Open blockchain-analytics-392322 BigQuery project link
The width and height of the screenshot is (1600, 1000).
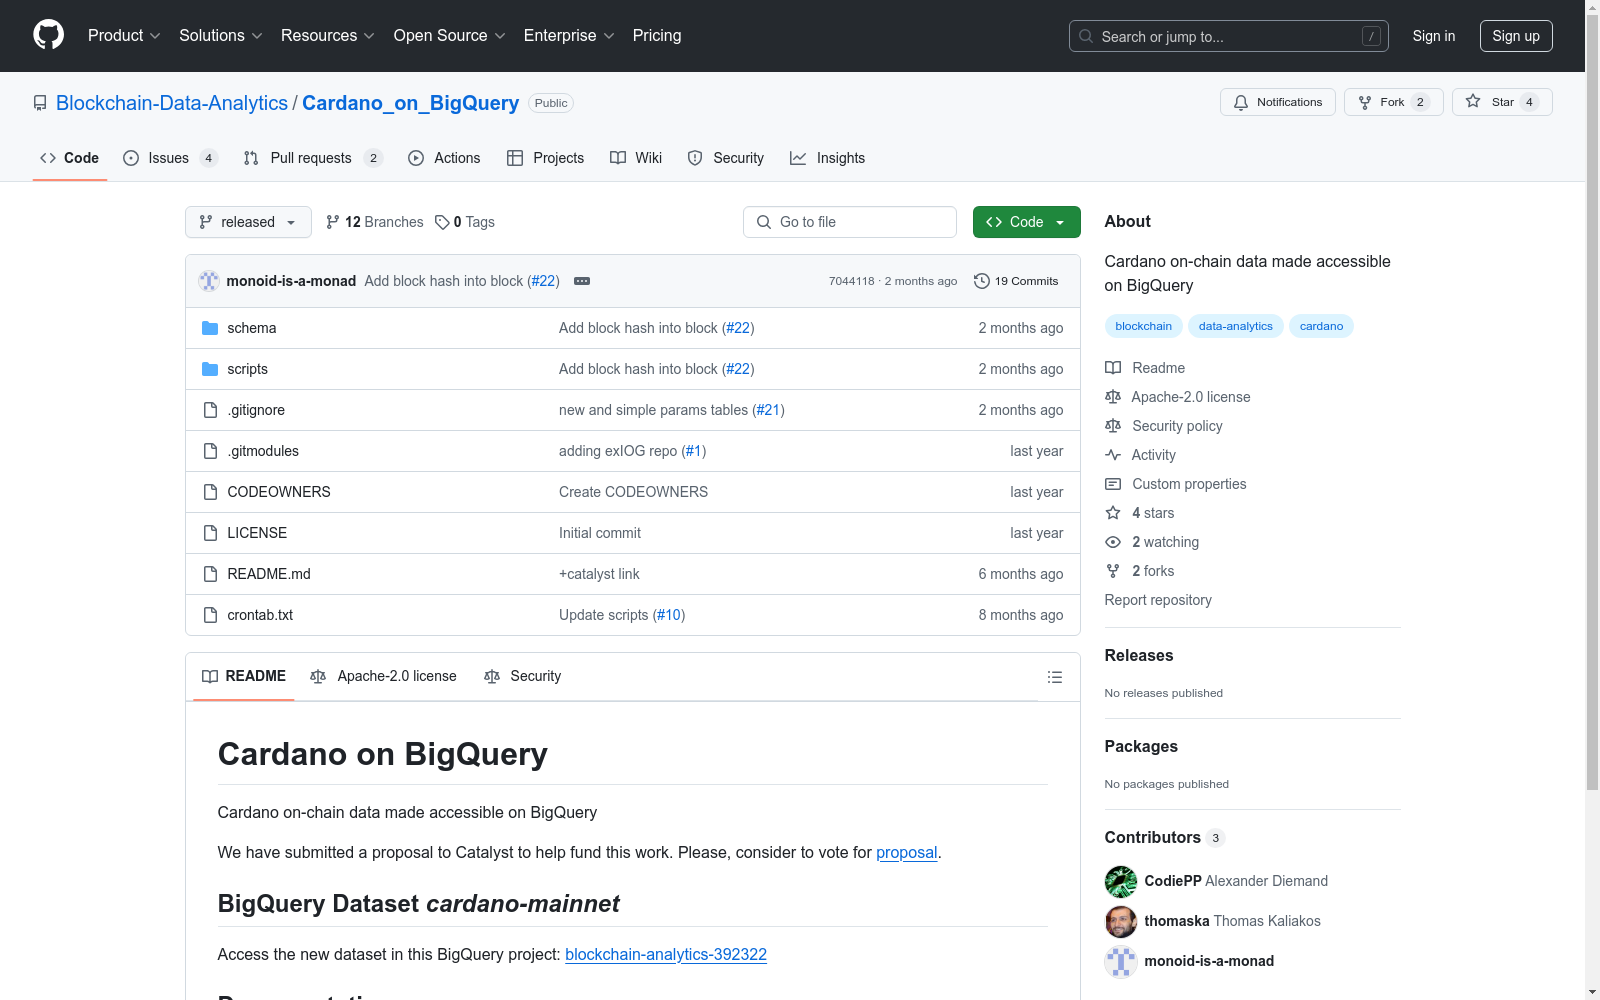click(666, 955)
